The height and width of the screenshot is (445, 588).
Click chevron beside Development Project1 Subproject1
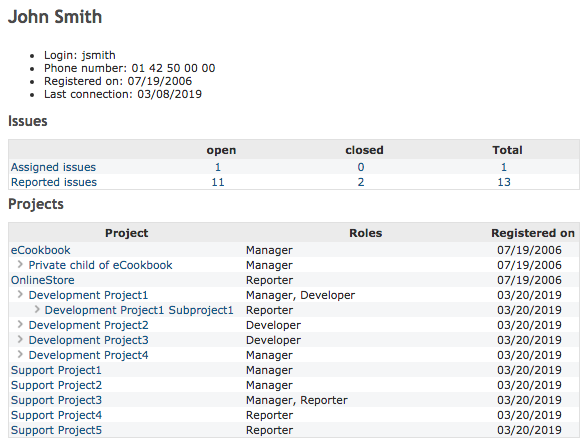[37, 310]
